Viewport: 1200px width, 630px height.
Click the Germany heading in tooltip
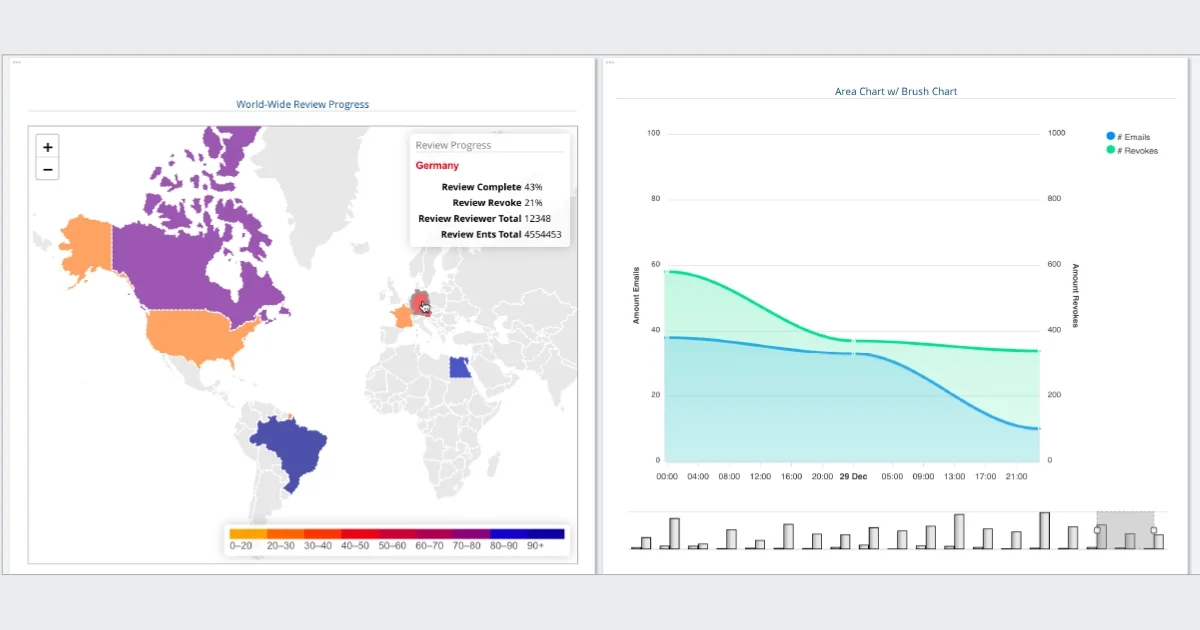(x=437, y=166)
